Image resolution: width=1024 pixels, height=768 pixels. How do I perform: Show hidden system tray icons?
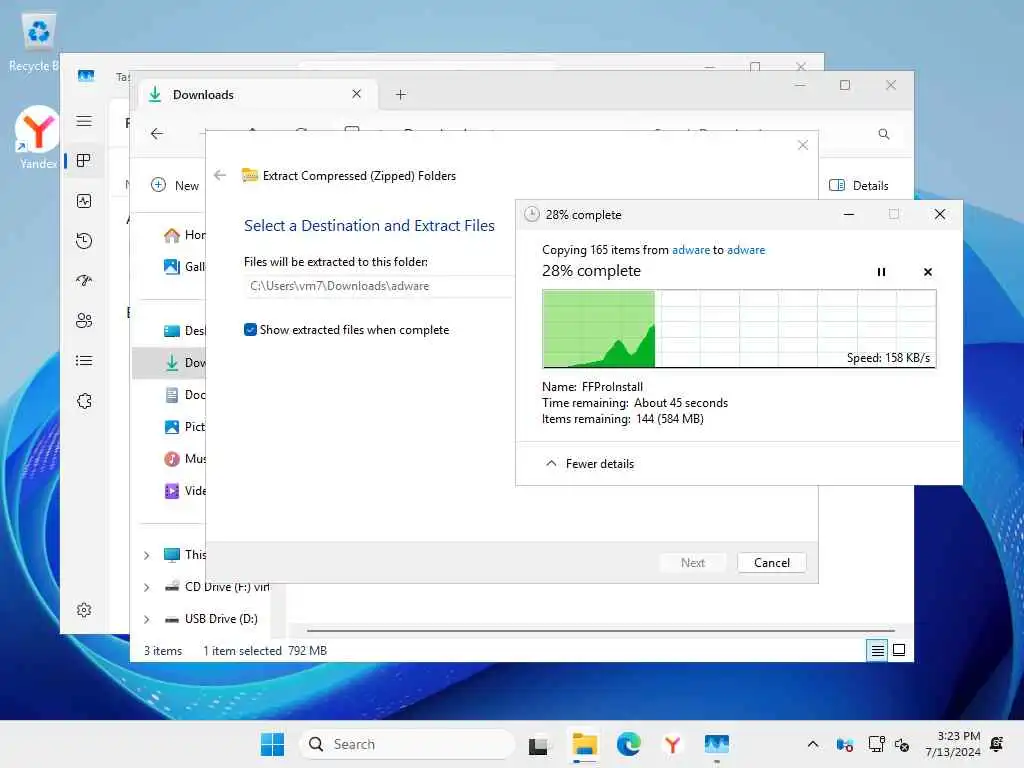point(812,744)
